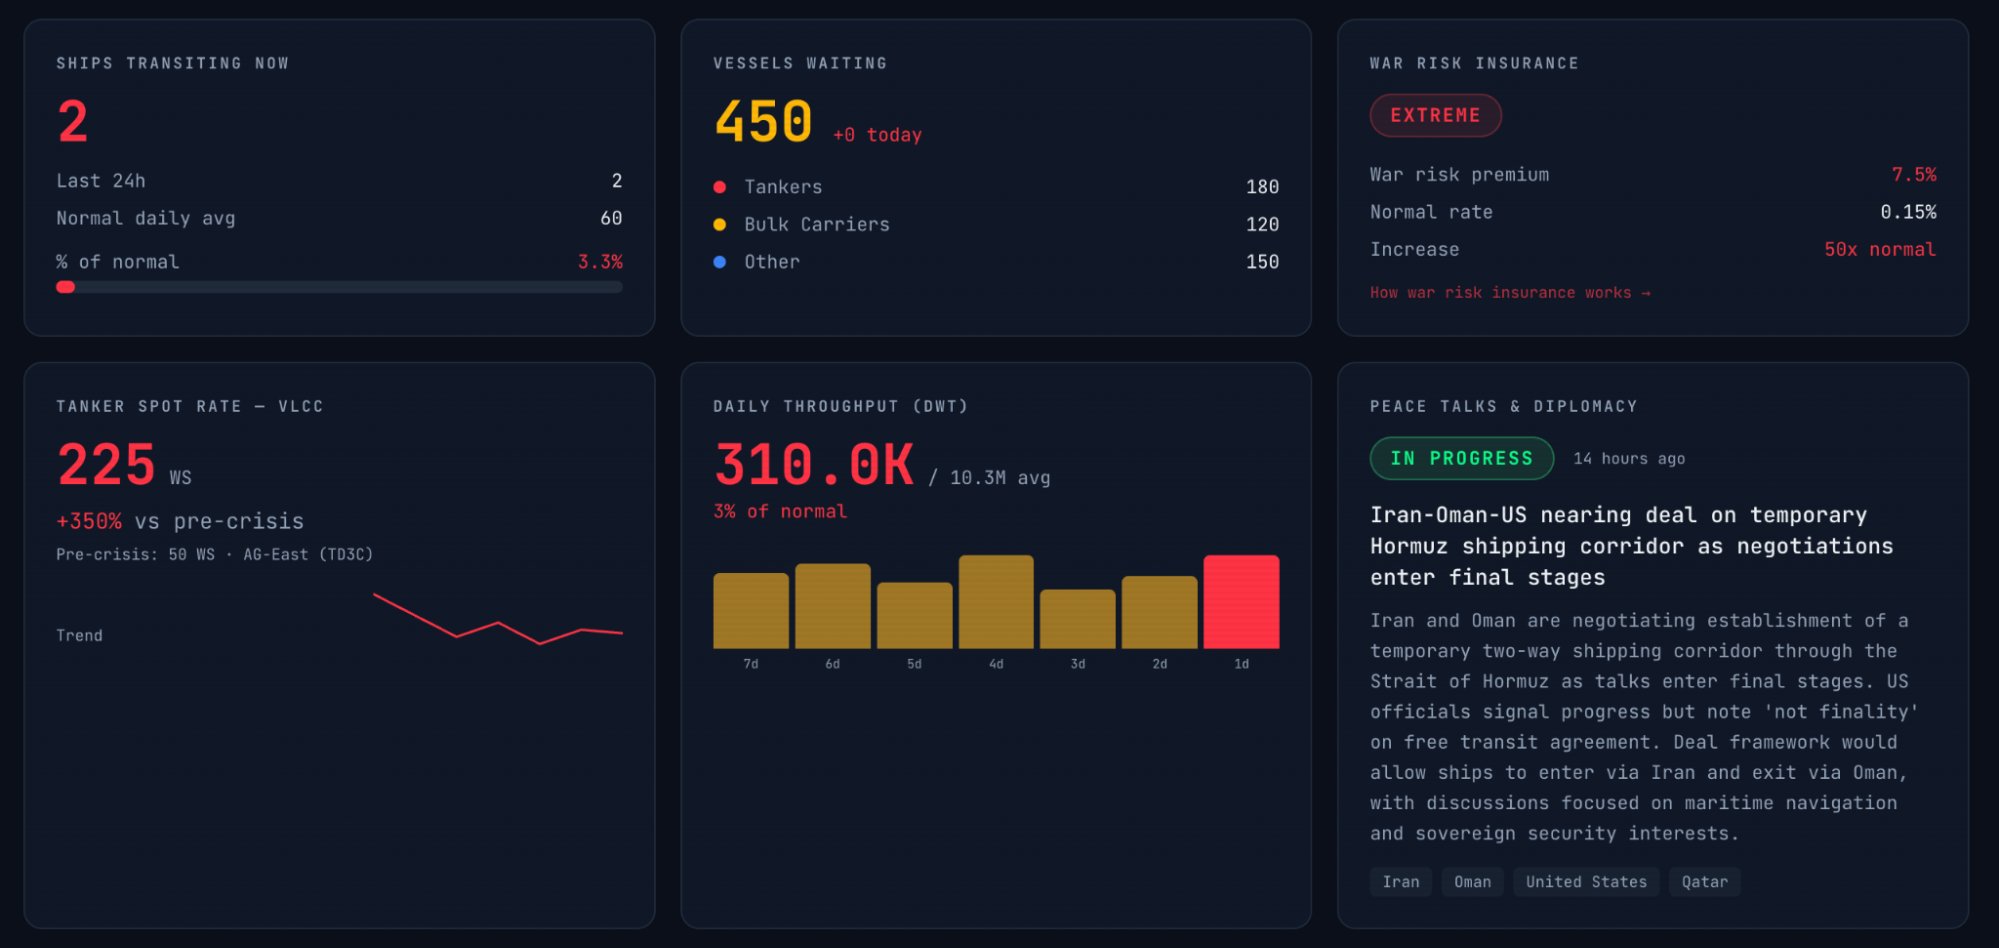The width and height of the screenshot is (1999, 948).
Task: Click the 'TANKER SPOT RATE — VLCC' card title
Action: tap(190, 406)
